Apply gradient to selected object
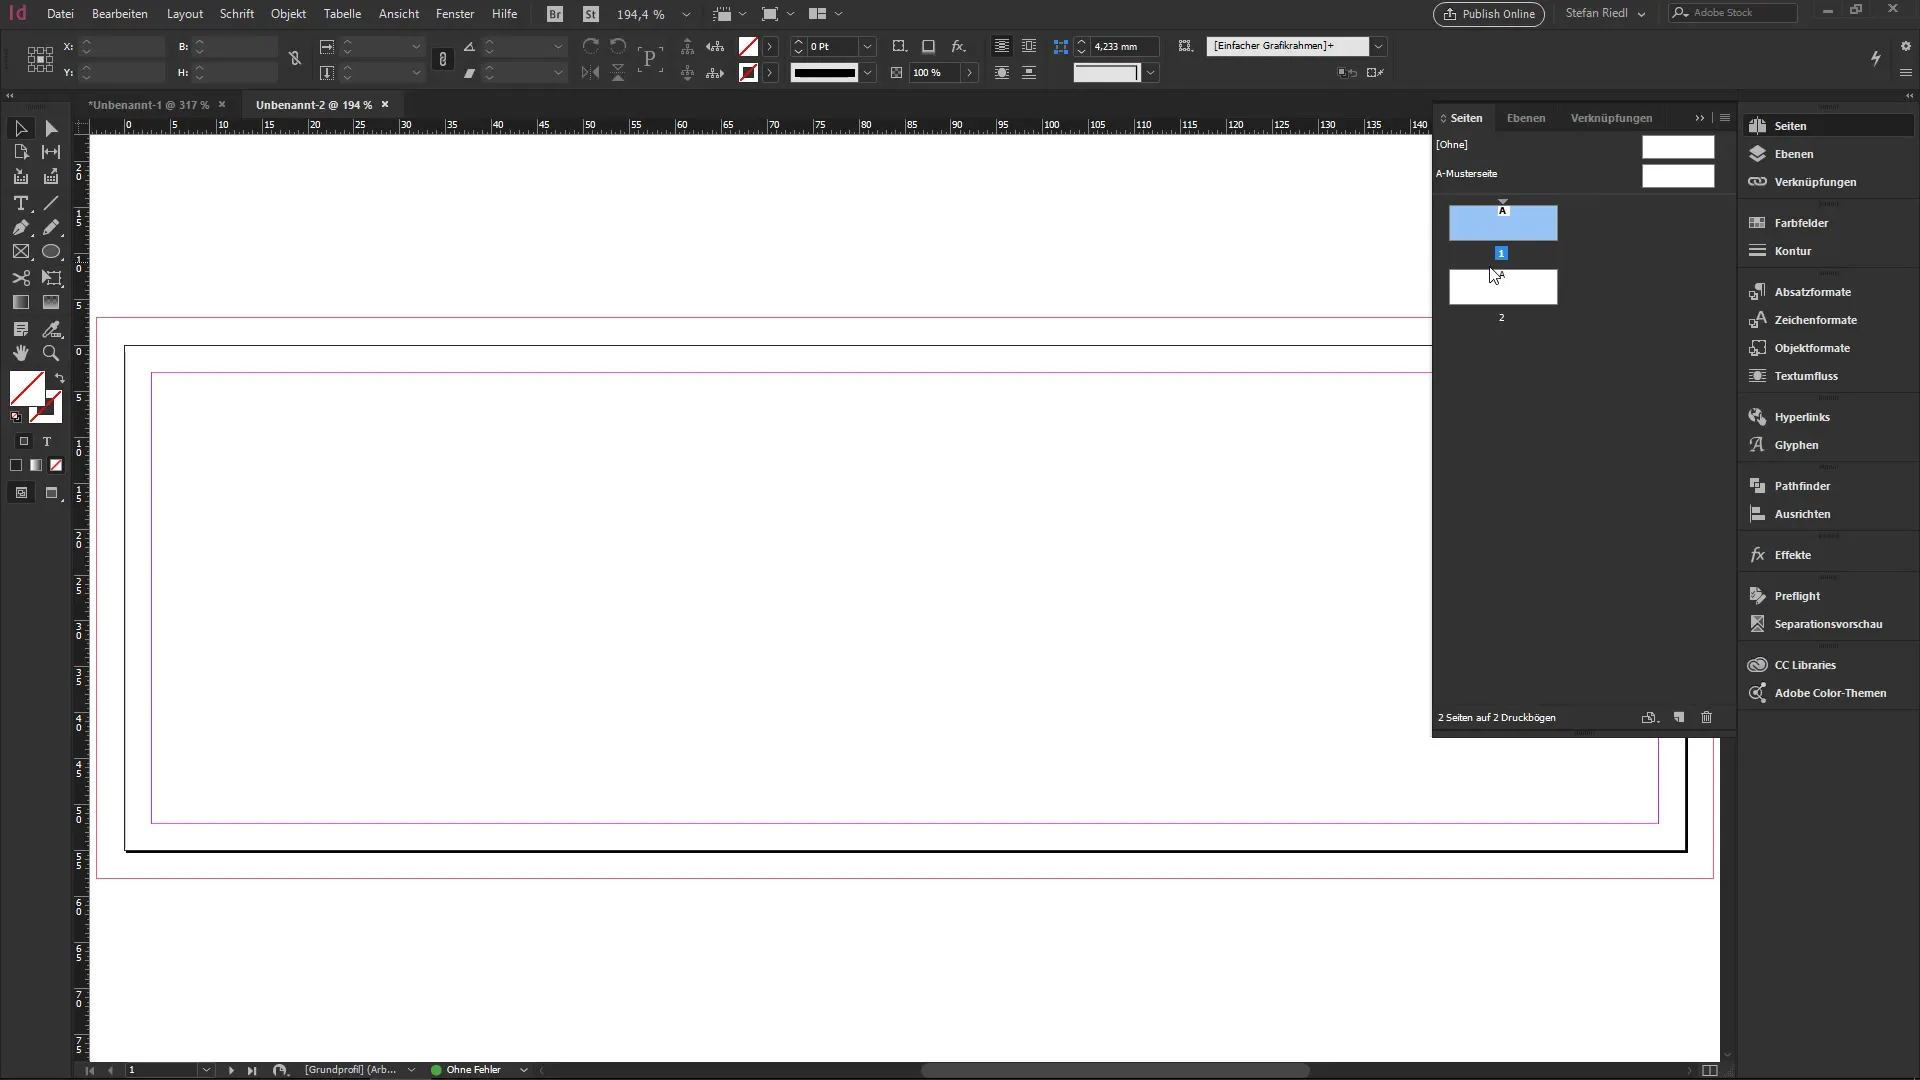Image resolution: width=1920 pixels, height=1080 pixels. [x=36, y=465]
